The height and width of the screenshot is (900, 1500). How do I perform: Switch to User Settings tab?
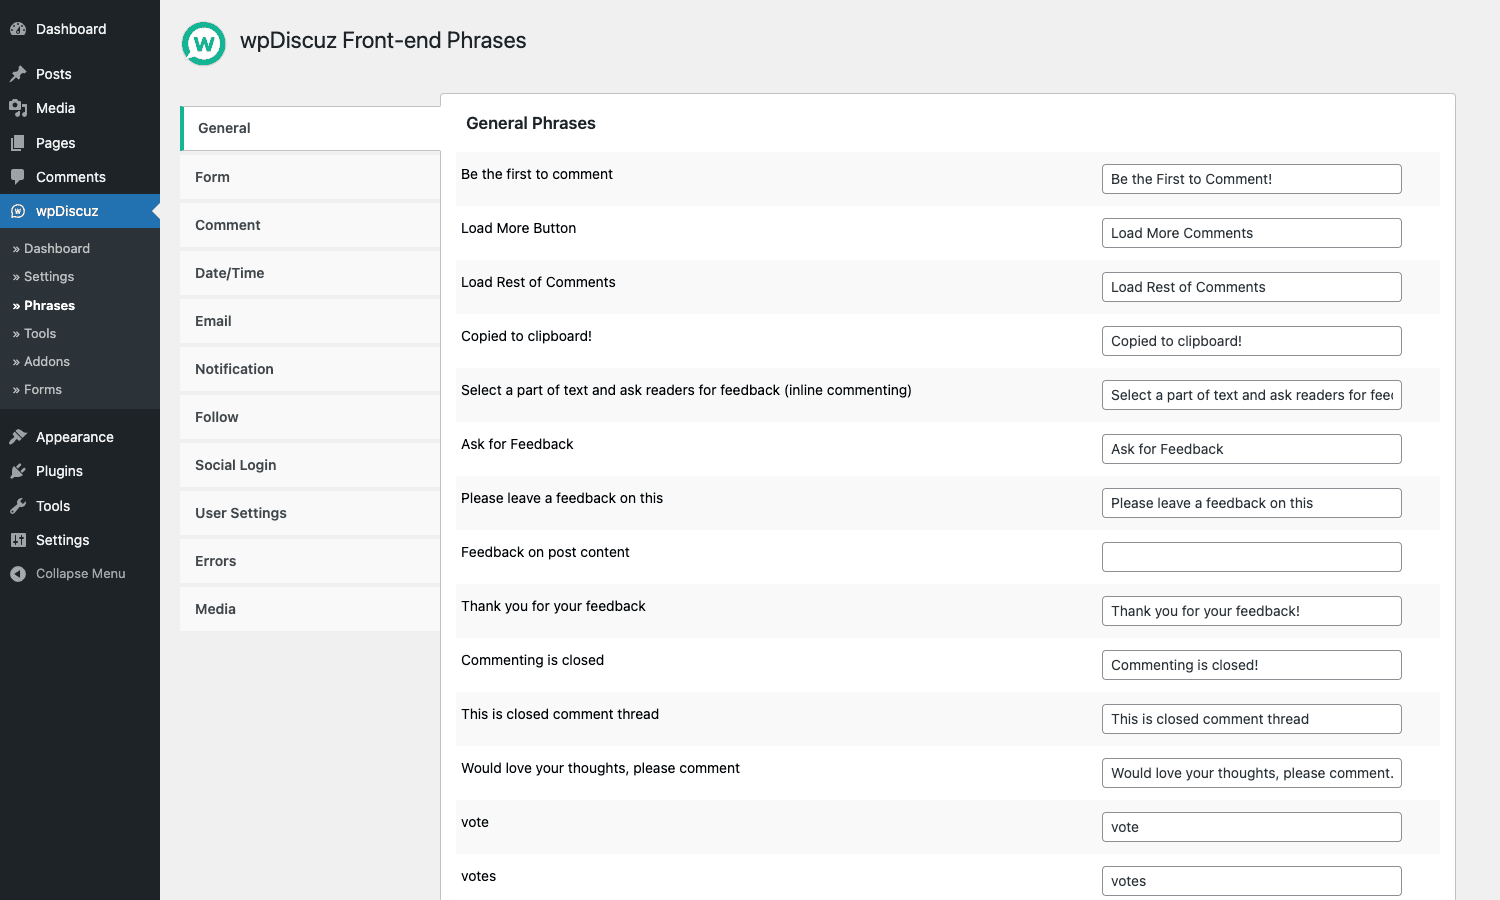coord(310,513)
